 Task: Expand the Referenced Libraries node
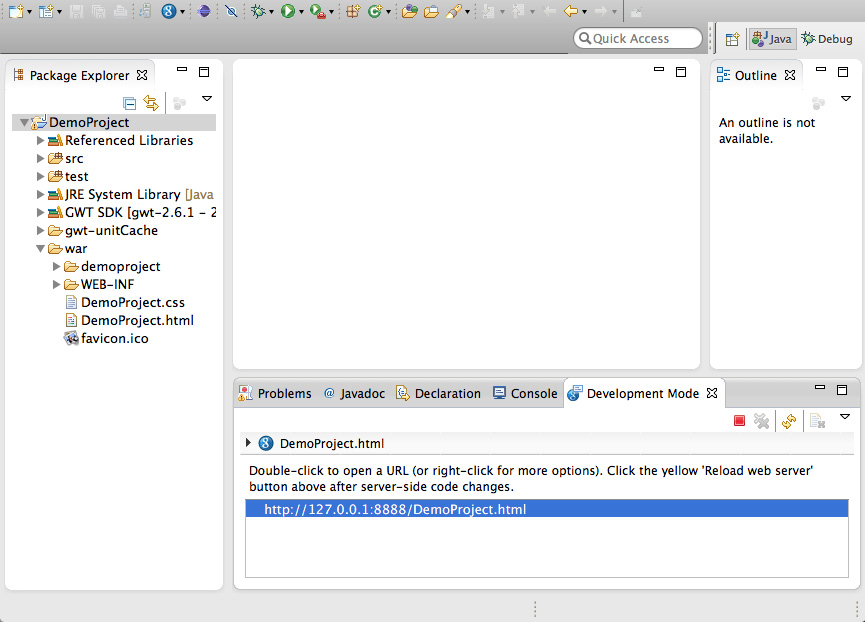click(40, 141)
